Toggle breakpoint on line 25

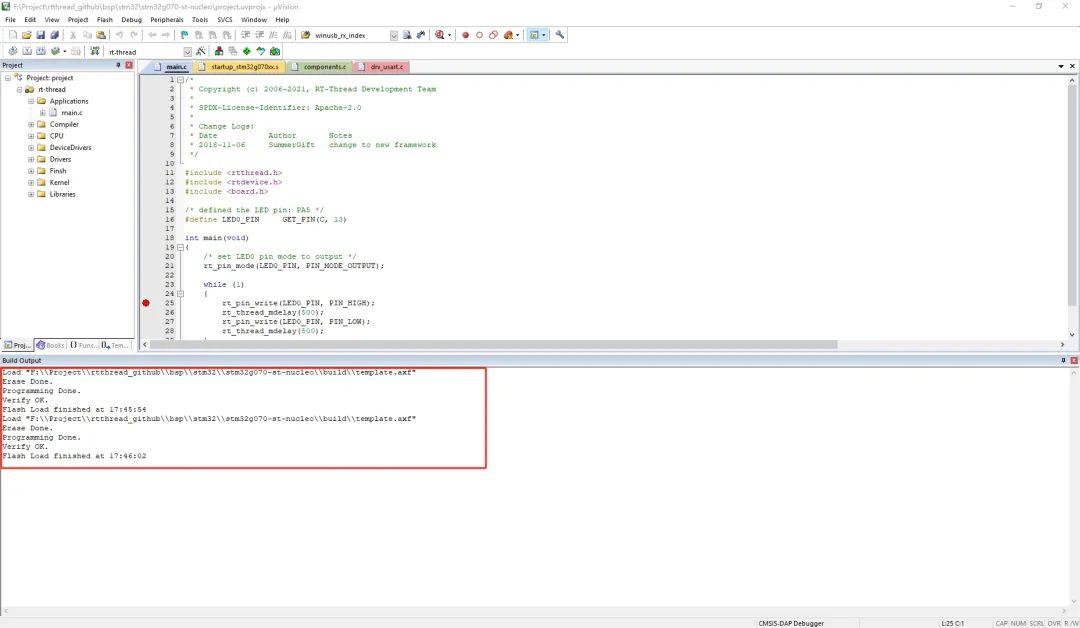coord(146,303)
